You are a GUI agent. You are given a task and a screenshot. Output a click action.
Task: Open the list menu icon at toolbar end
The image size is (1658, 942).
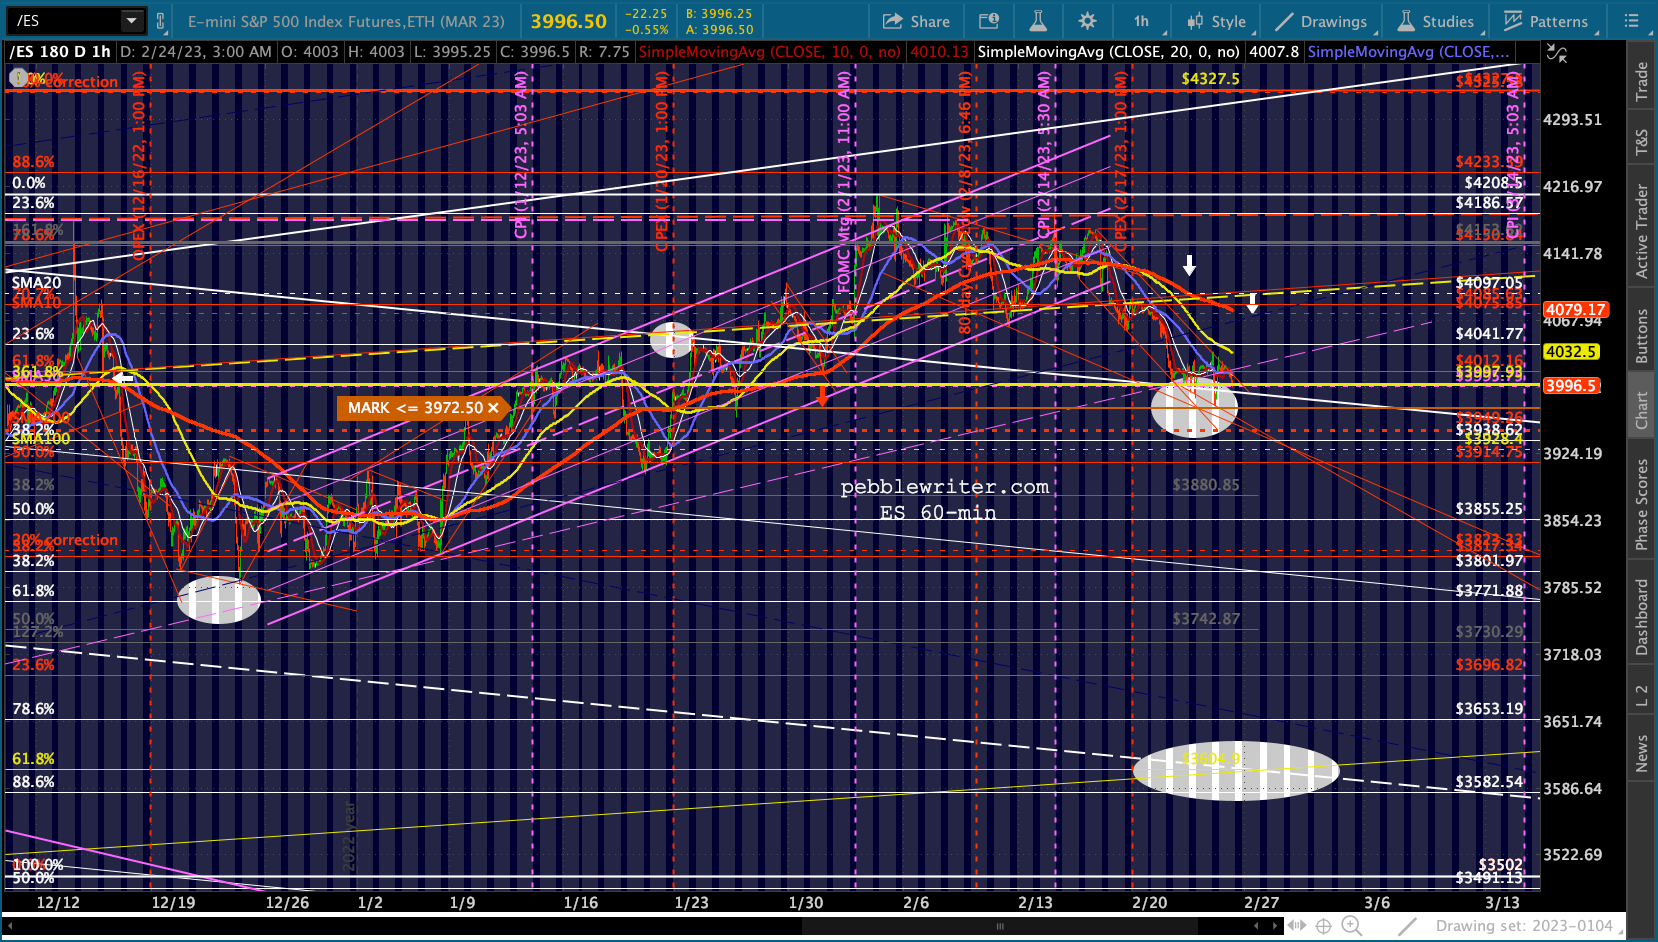(1631, 21)
